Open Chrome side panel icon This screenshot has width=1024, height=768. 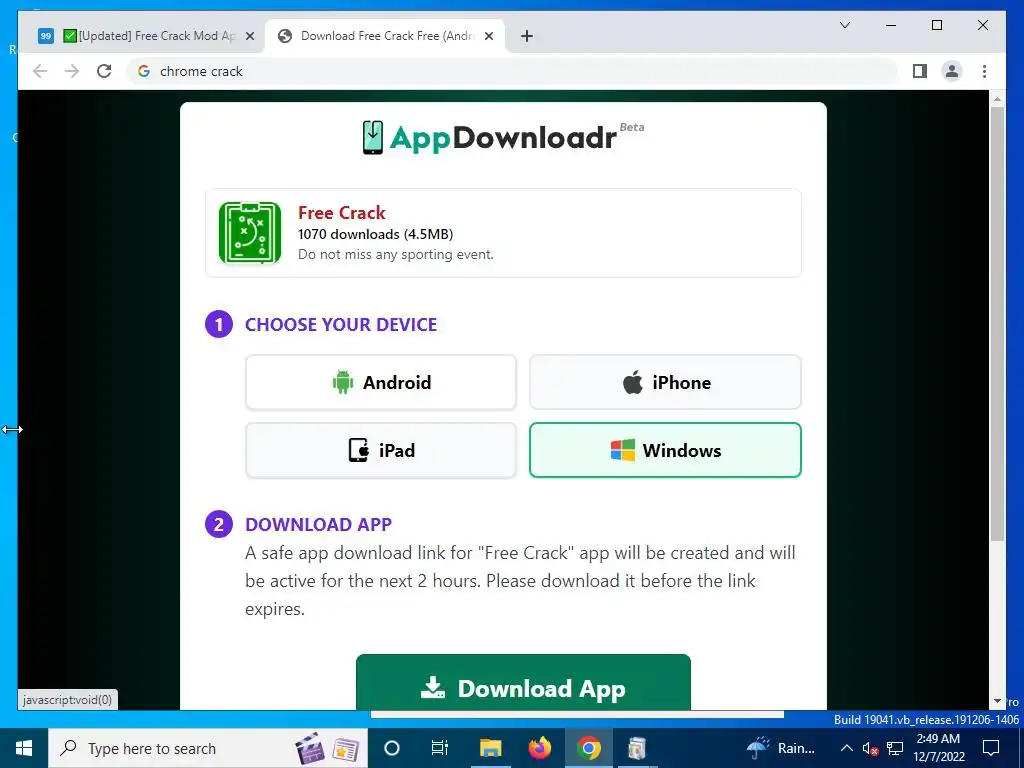click(x=920, y=71)
